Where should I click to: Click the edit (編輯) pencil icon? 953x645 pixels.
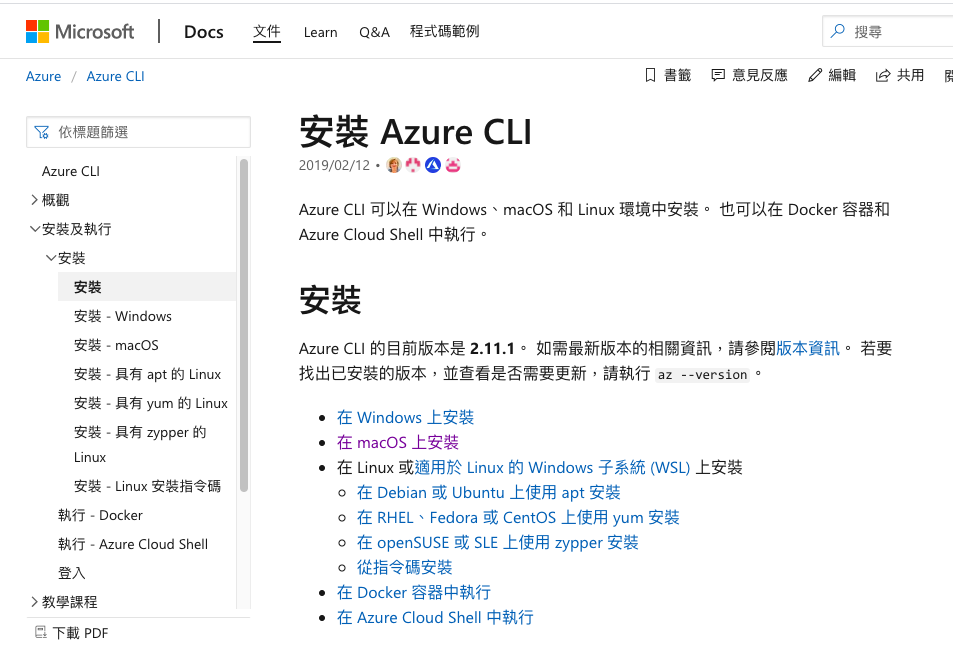tap(814, 75)
